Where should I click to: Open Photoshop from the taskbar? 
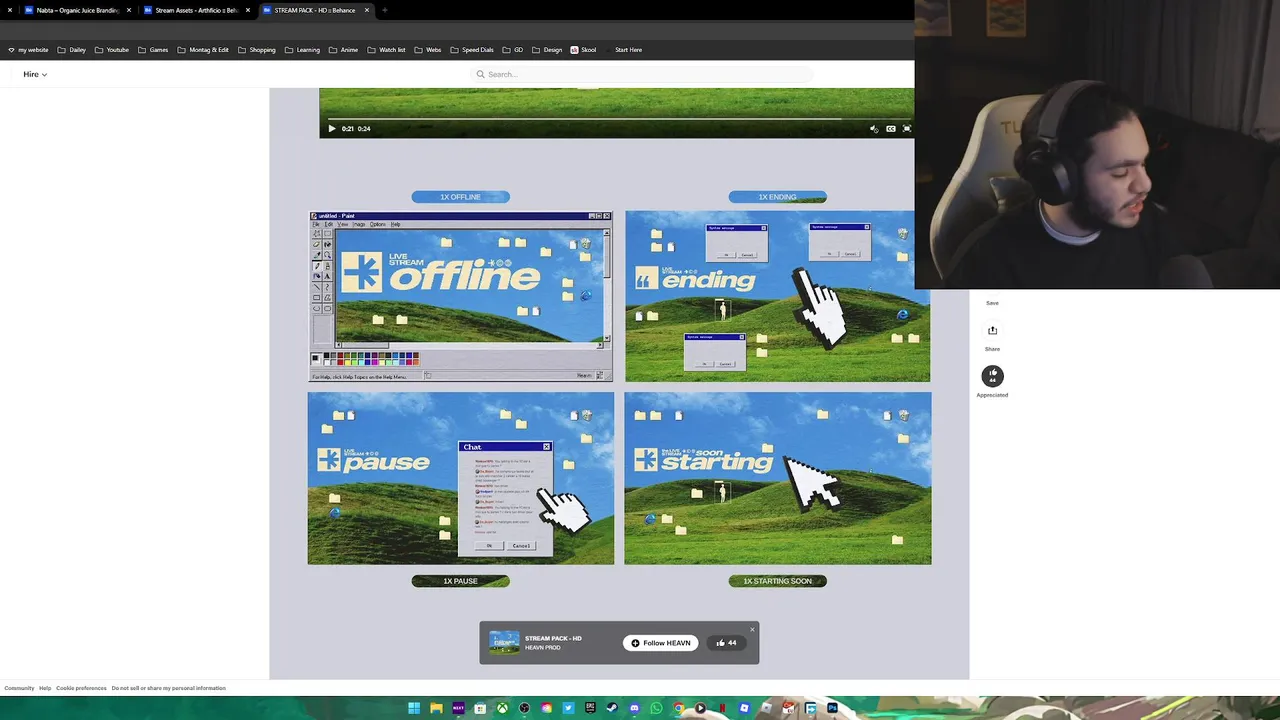pyautogui.click(x=832, y=708)
